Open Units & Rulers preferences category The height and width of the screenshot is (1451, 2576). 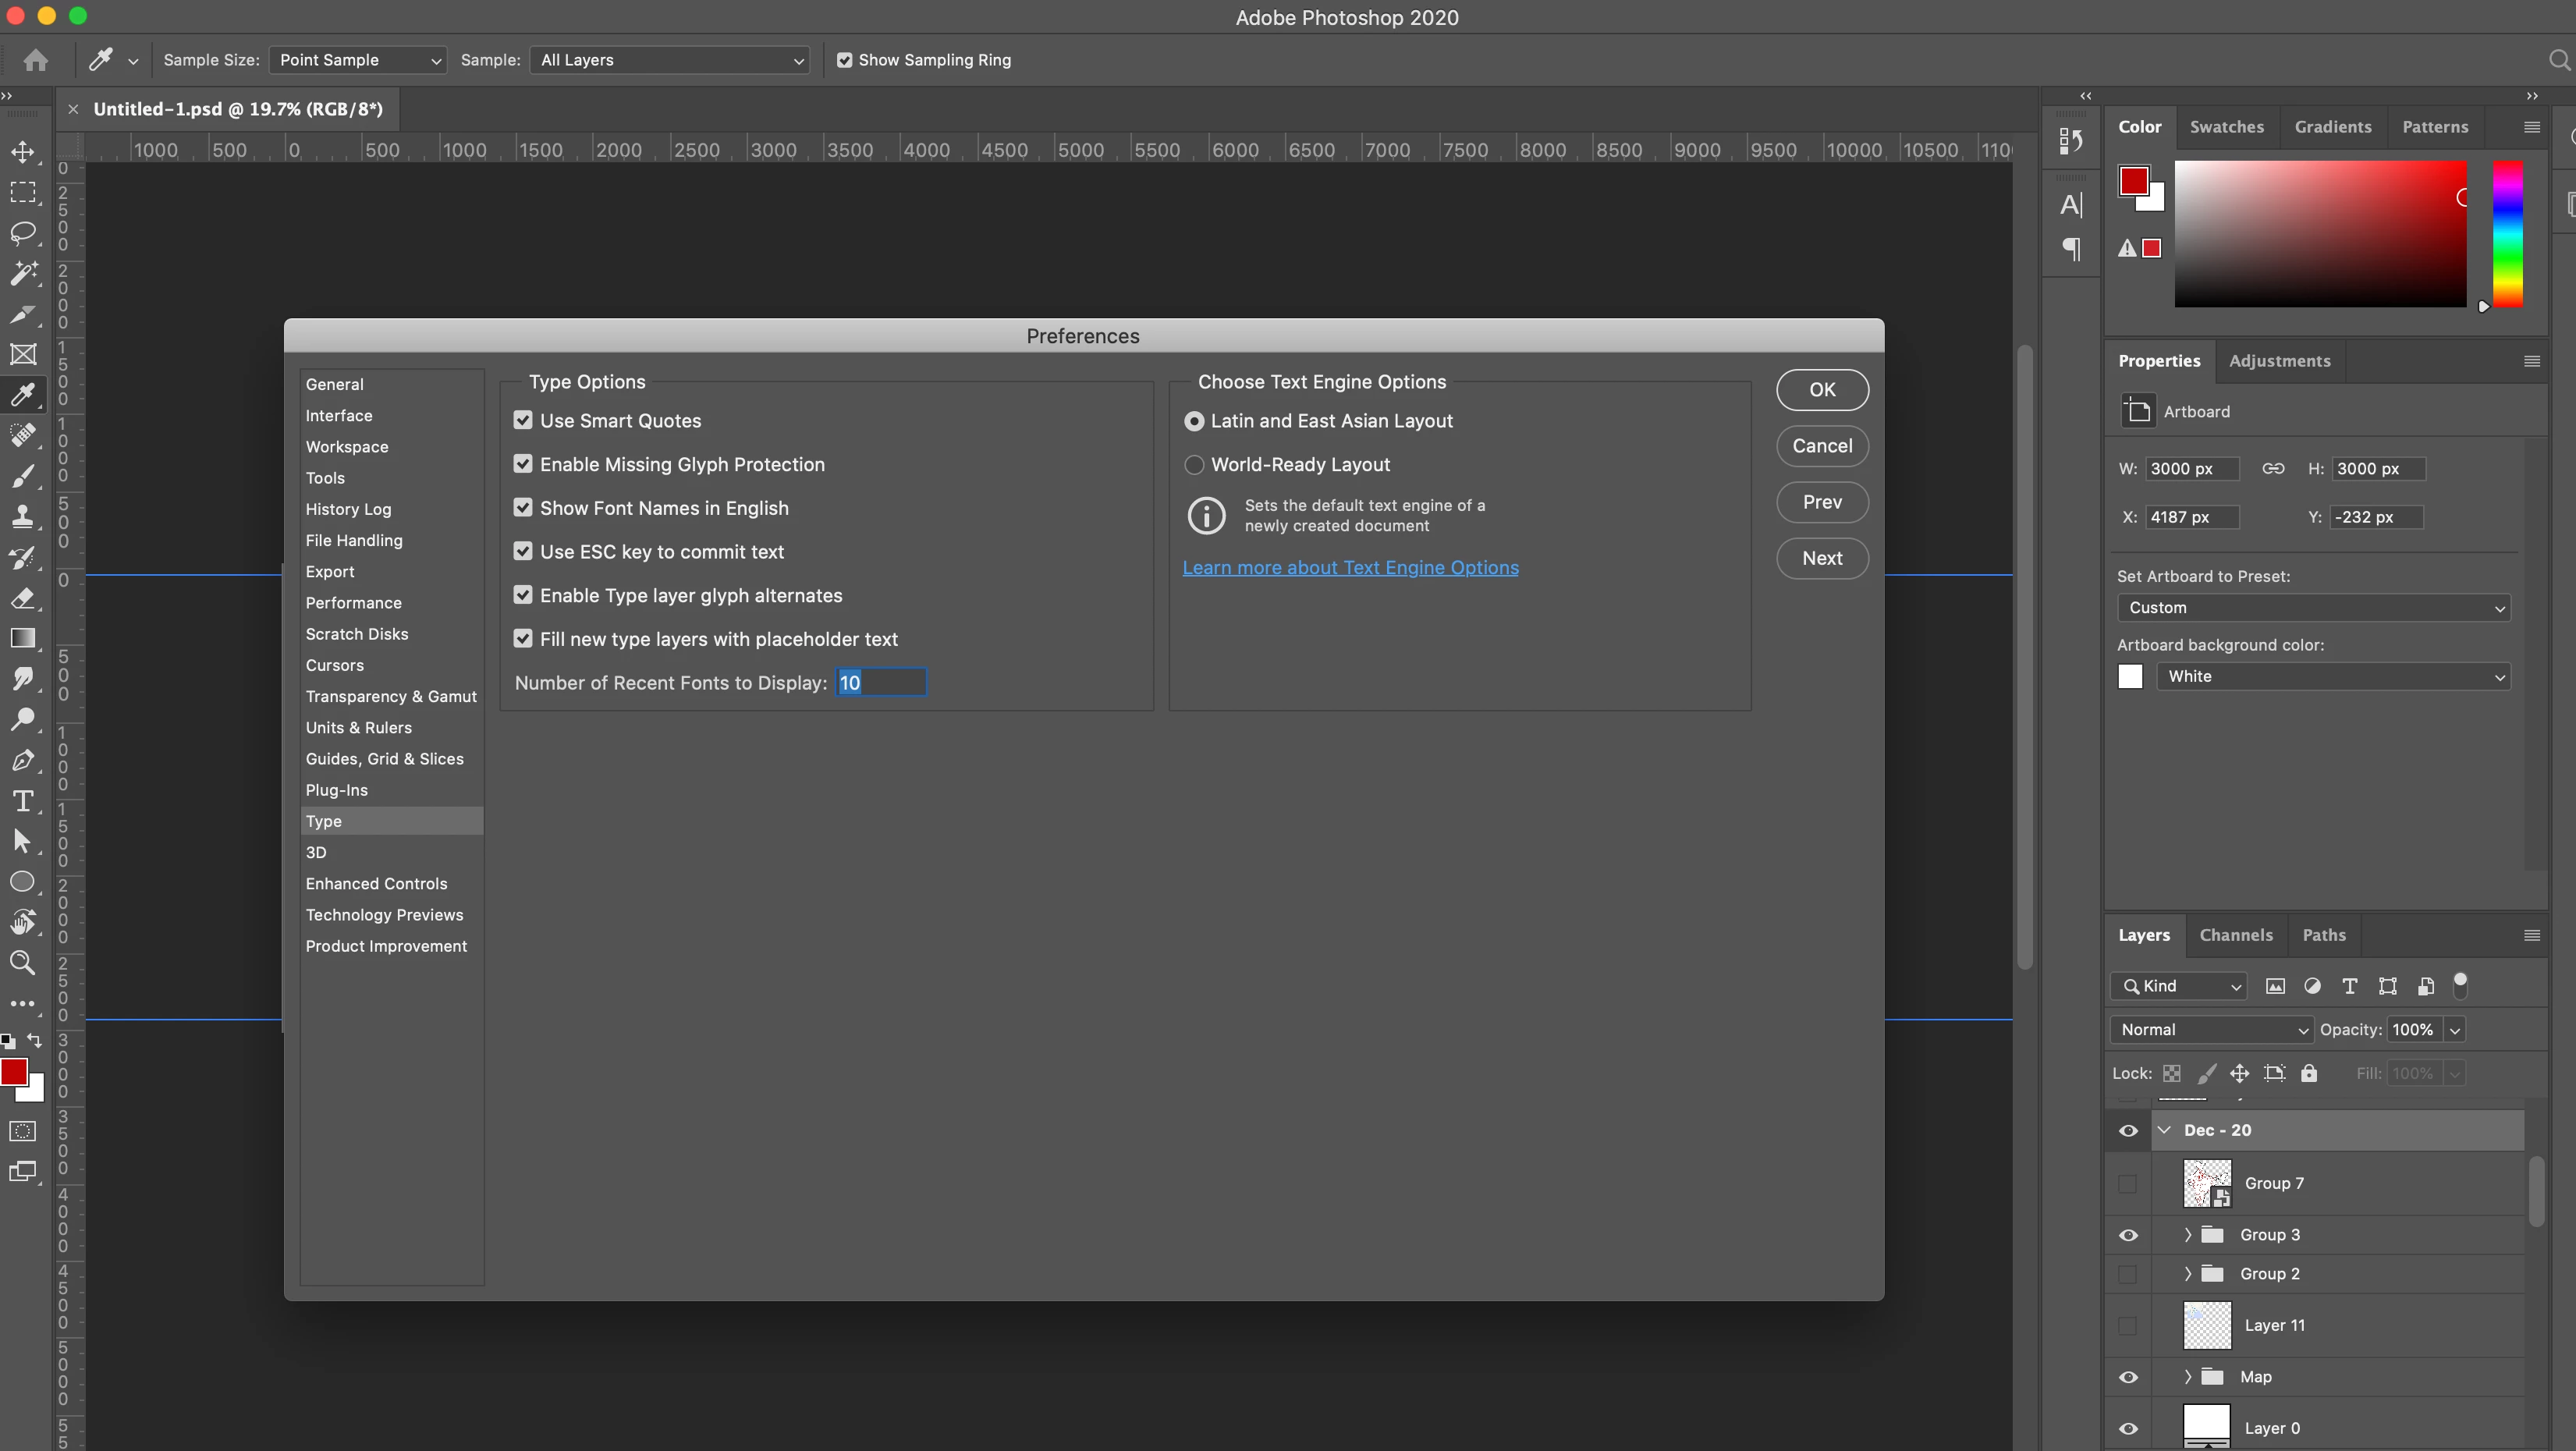click(x=358, y=728)
